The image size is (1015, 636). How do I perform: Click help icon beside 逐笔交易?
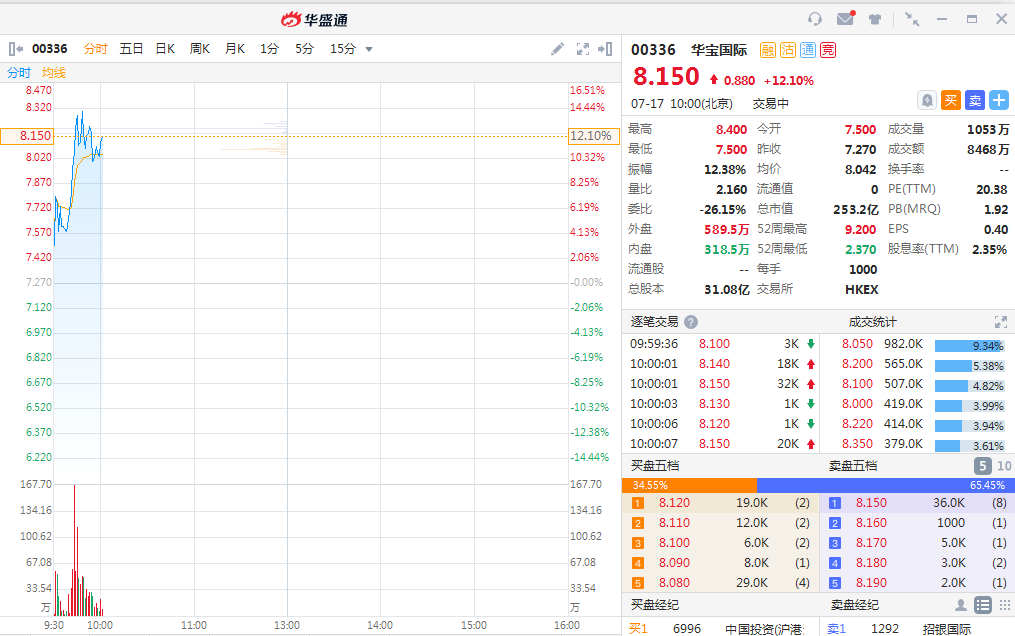[691, 322]
